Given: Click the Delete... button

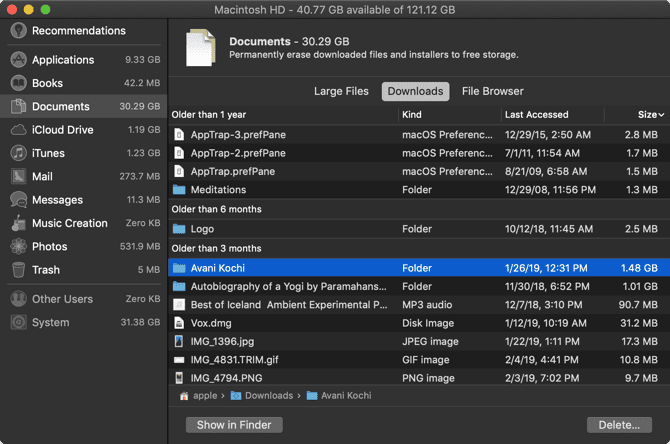Looking at the screenshot, I should pyautogui.click(x=619, y=425).
